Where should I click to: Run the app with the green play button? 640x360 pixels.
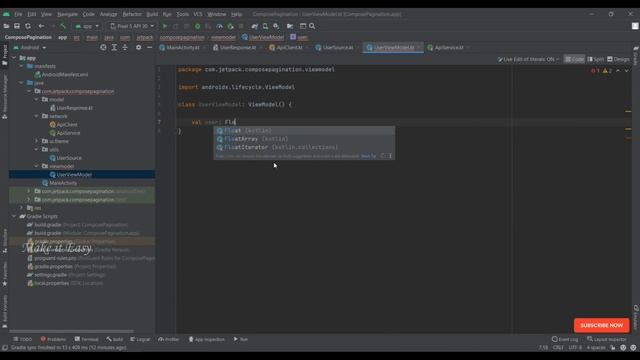[x=165, y=26]
